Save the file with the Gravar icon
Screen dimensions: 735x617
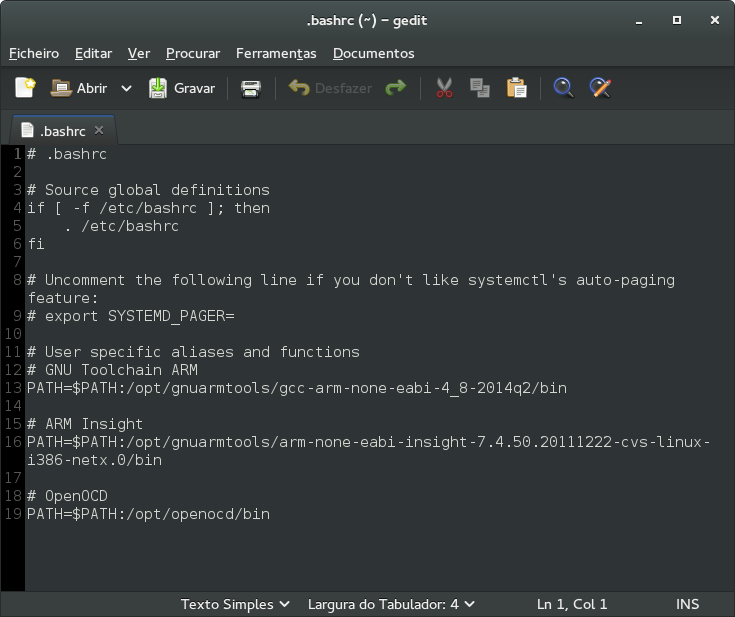click(158, 88)
